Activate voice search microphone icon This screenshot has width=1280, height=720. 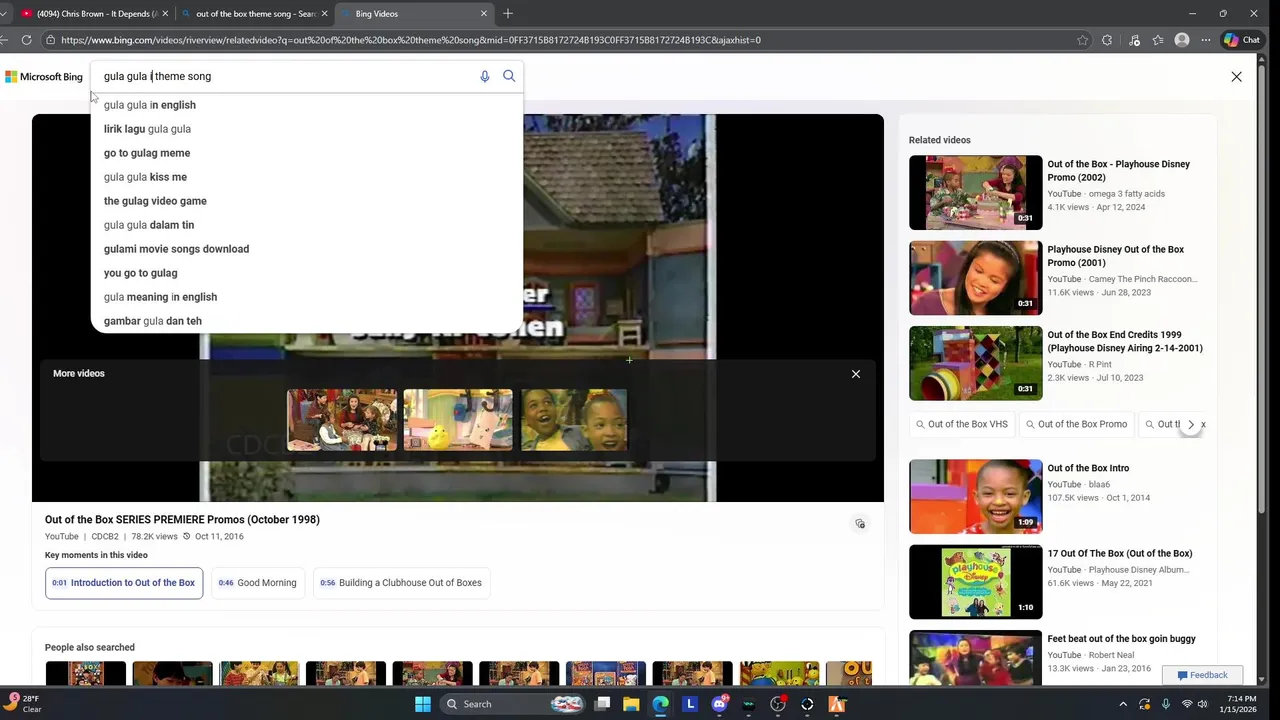[x=485, y=76]
